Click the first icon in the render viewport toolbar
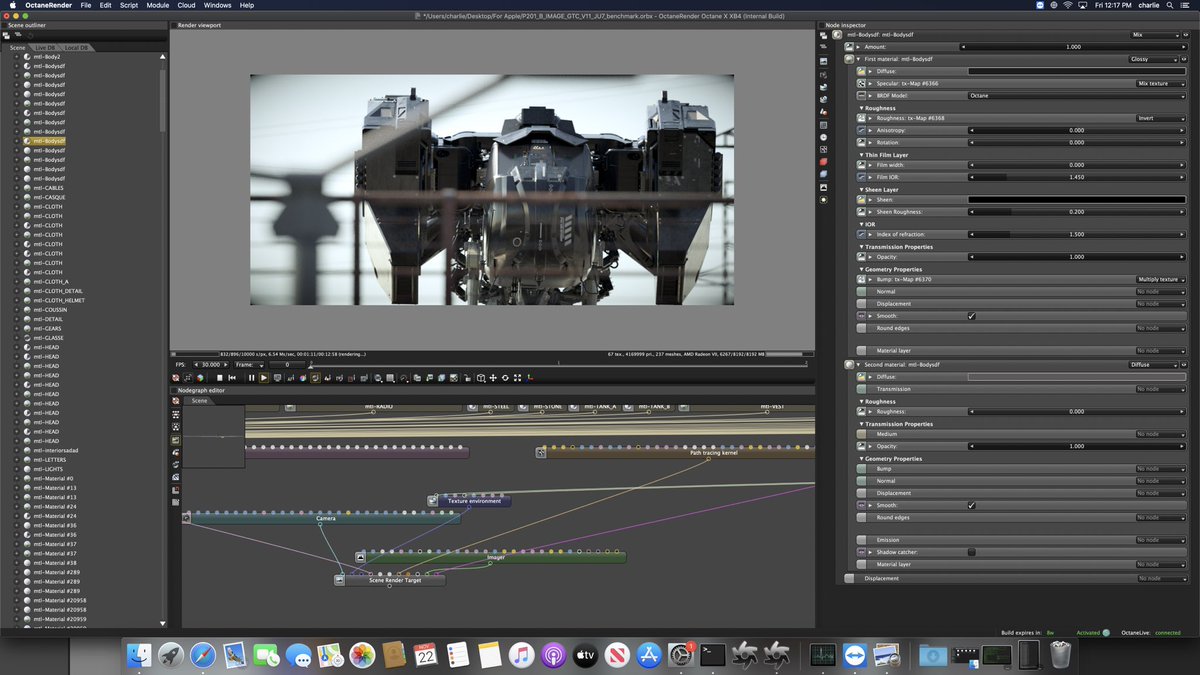The height and width of the screenshot is (675, 1200). [176, 378]
